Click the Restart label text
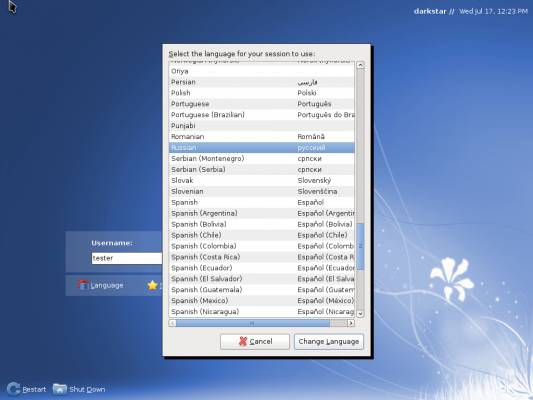Image resolution: width=533 pixels, height=400 pixels. tap(34, 389)
